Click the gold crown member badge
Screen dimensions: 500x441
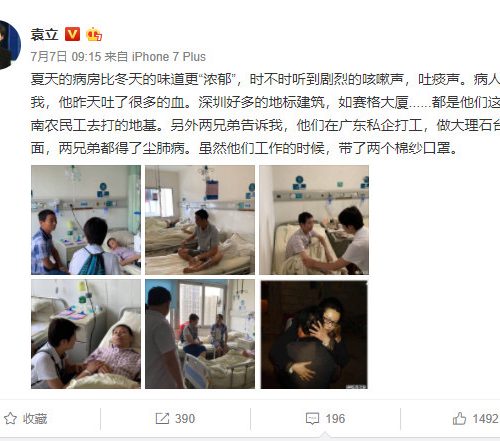coord(94,34)
